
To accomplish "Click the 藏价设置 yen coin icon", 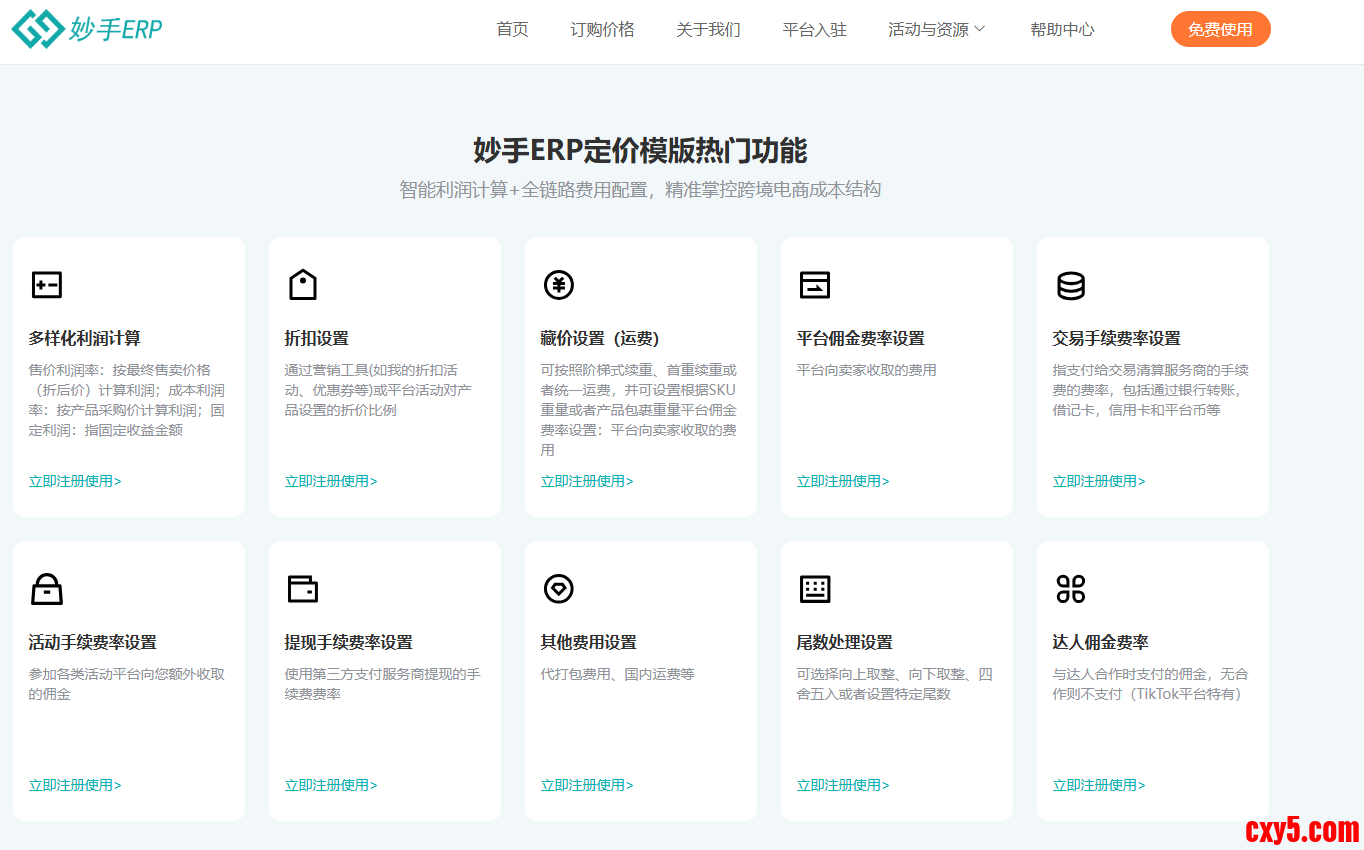I will [x=558, y=285].
